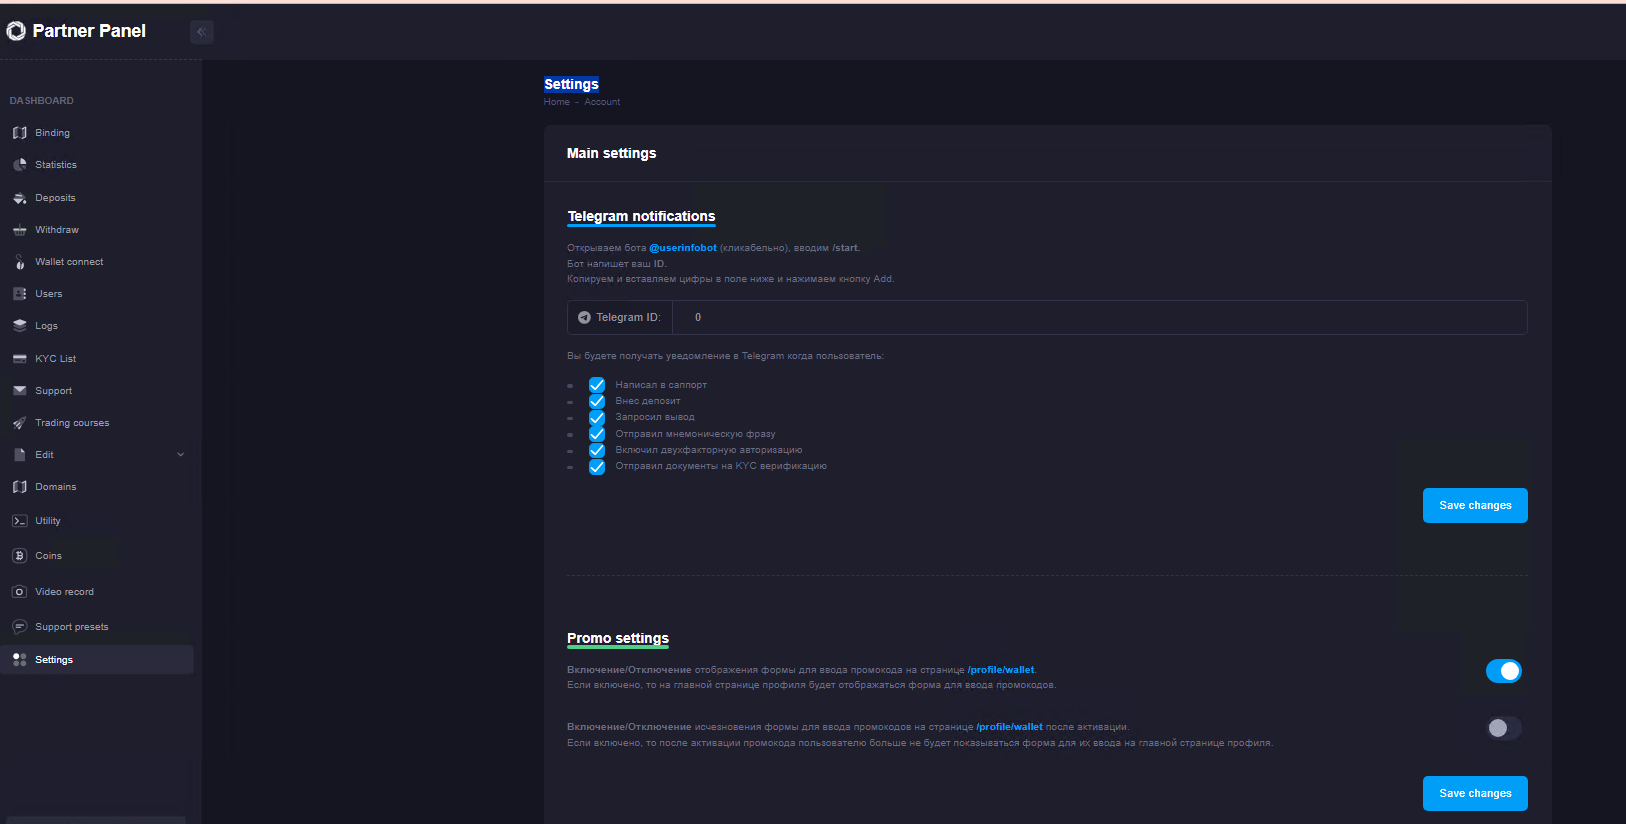Uncheck the 'Запросил вывод' notification checkbox
Viewport: 1626px width, 824px height.
[x=597, y=418]
